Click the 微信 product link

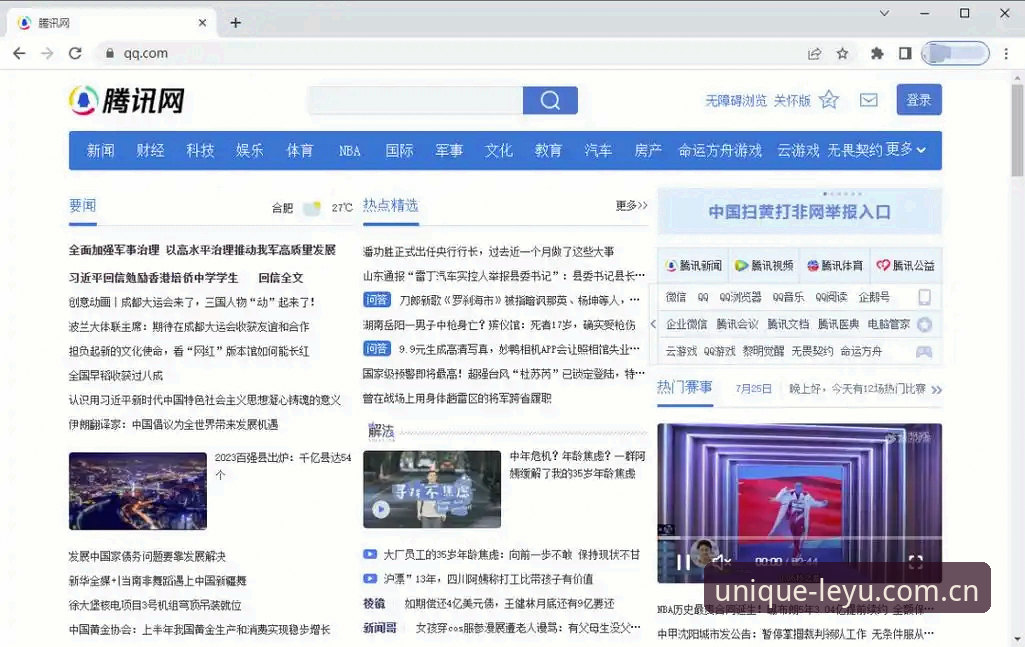[676, 297]
